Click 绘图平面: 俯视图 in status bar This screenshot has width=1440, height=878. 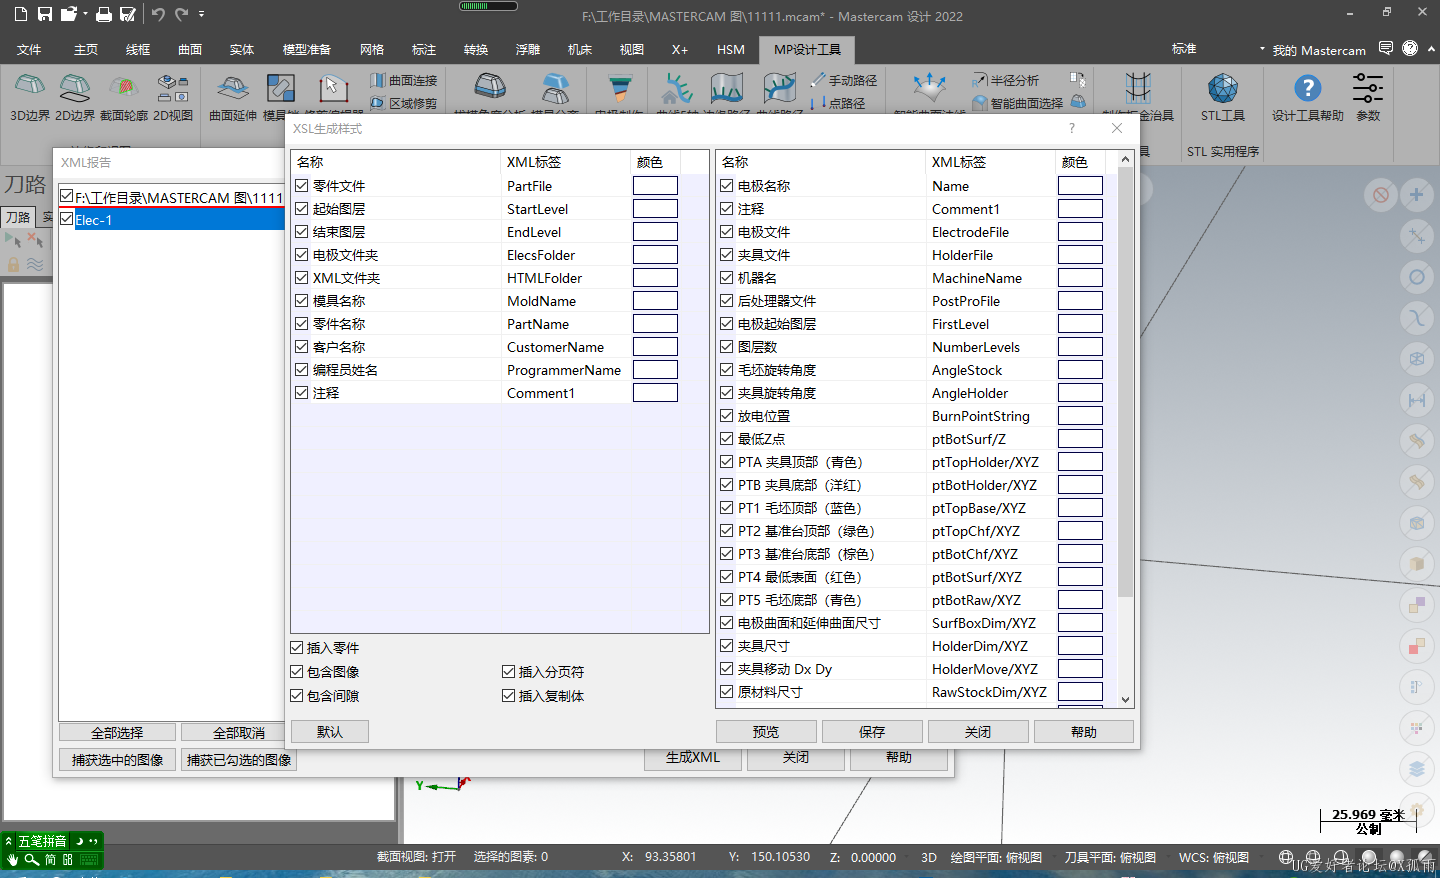click(996, 857)
